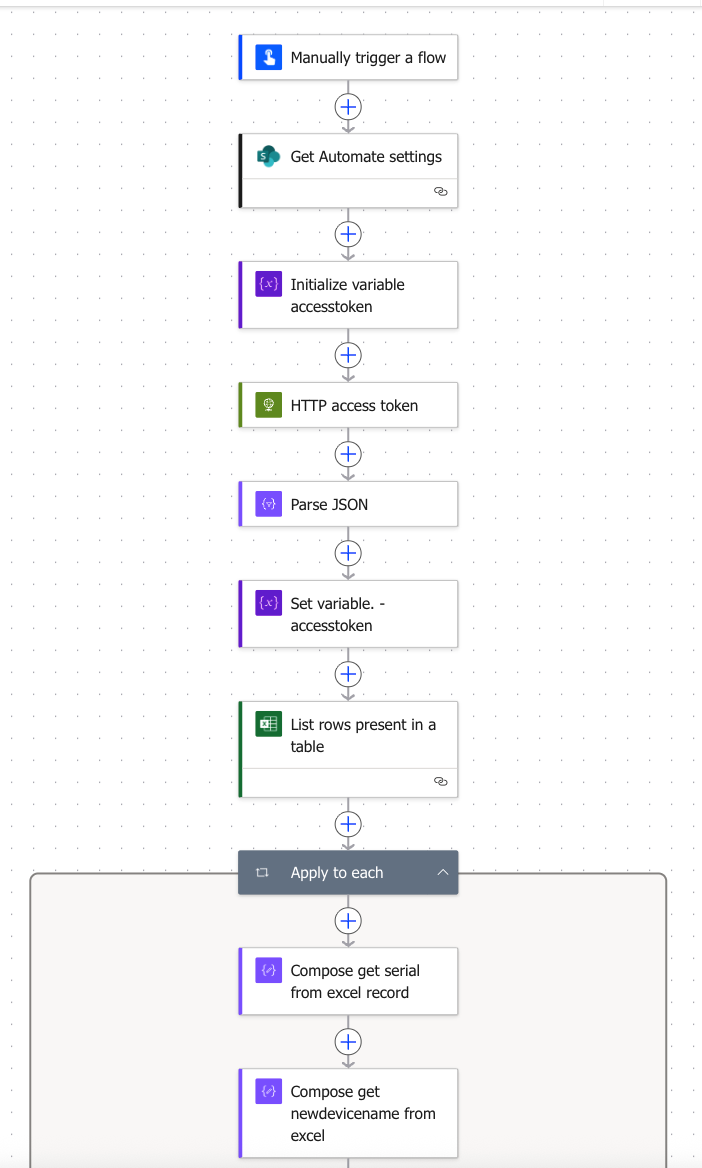Click the connection reference icon on List rows card
The height and width of the screenshot is (1168, 702).
point(441,782)
